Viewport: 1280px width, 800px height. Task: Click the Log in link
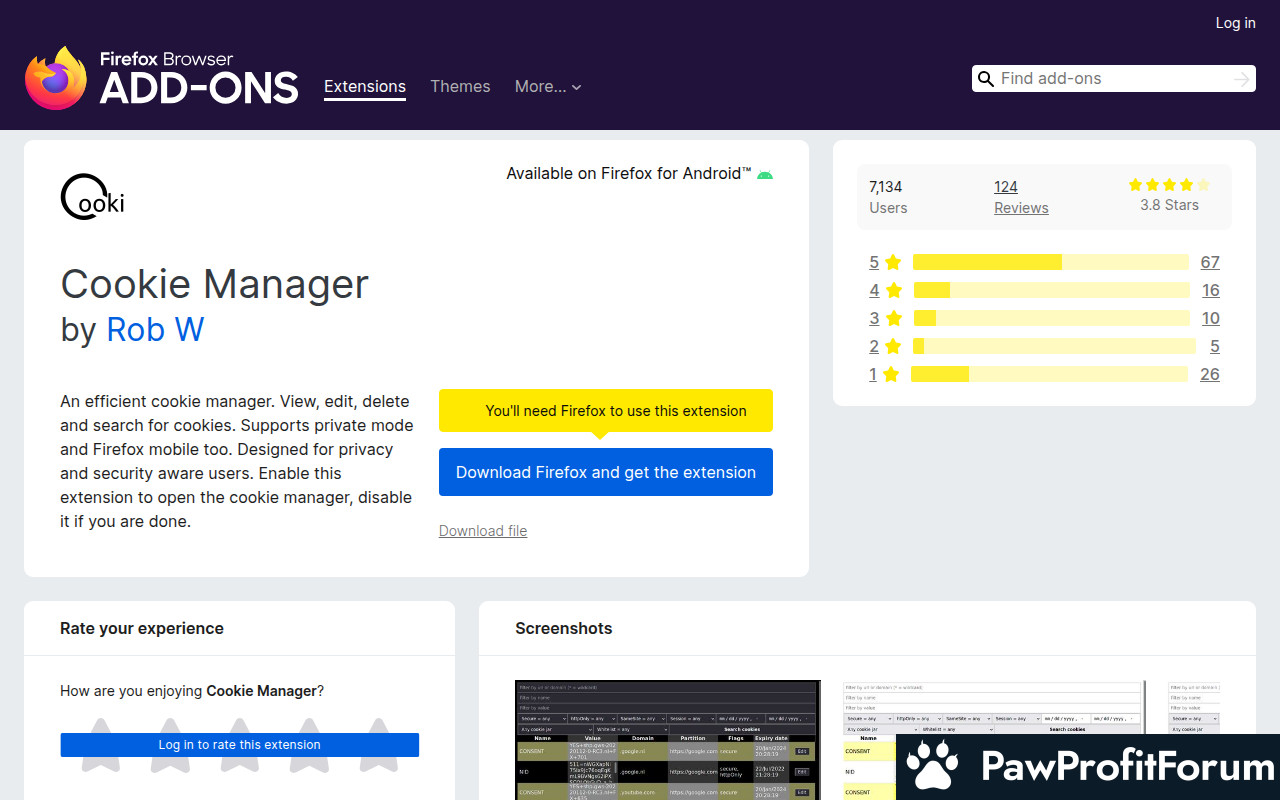point(1235,23)
